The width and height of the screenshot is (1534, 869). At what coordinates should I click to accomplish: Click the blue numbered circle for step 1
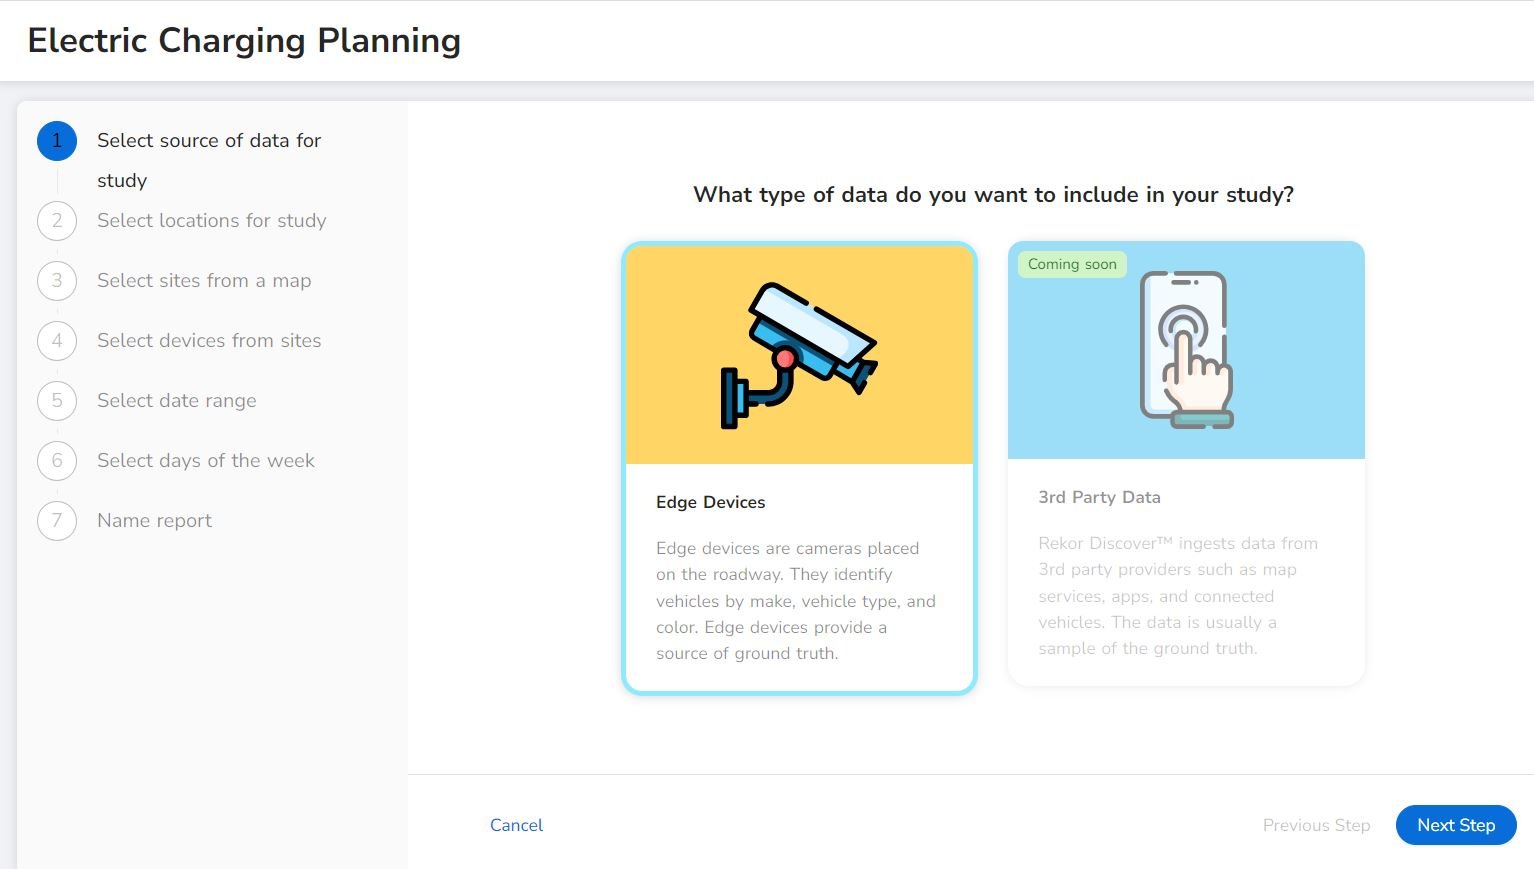[x=56, y=141]
